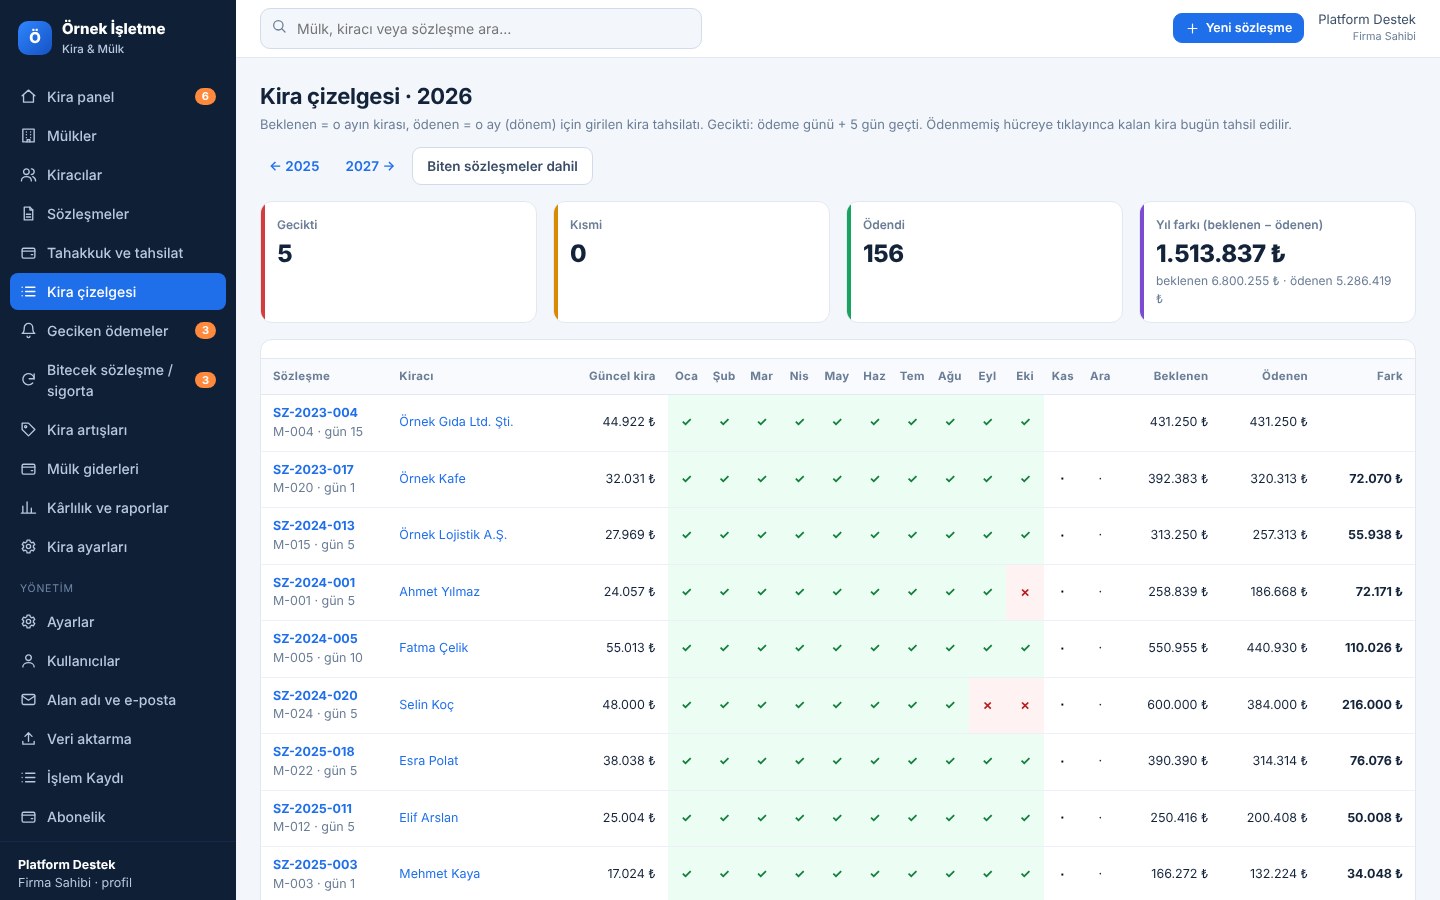Open Kullanıcılar user icon

tap(29, 661)
